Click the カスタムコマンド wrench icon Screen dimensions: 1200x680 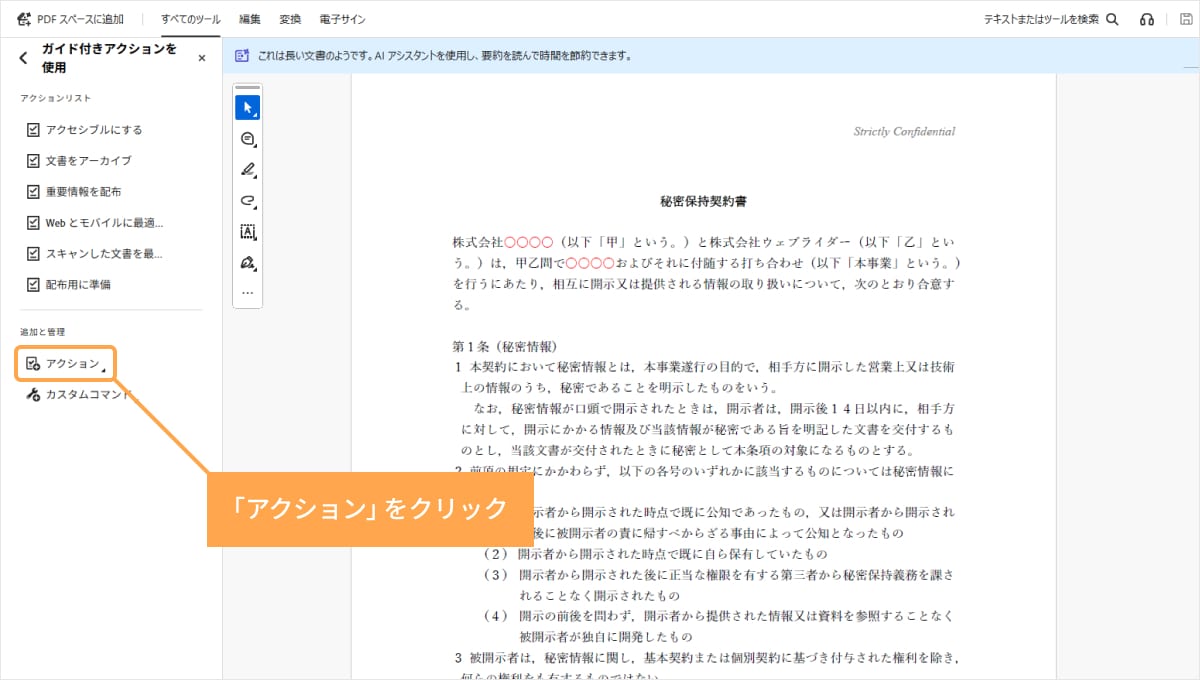point(33,395)
